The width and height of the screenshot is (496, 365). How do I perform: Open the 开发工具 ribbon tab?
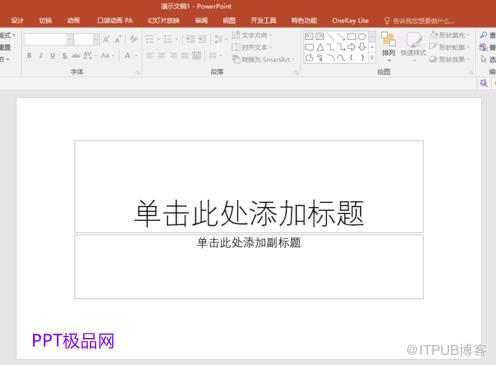[263, 21]
